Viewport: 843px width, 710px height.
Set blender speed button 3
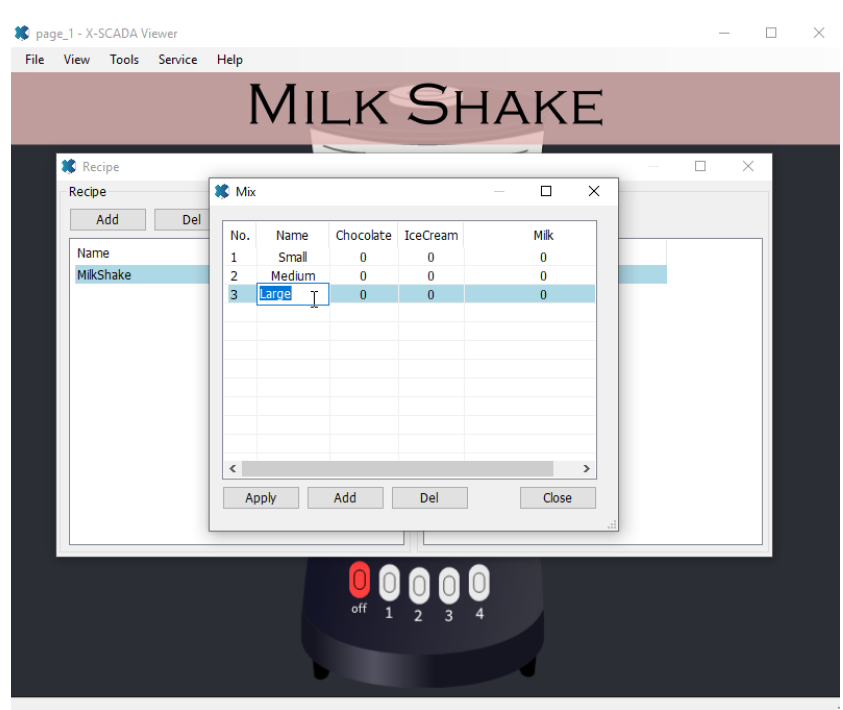point(449,585)
